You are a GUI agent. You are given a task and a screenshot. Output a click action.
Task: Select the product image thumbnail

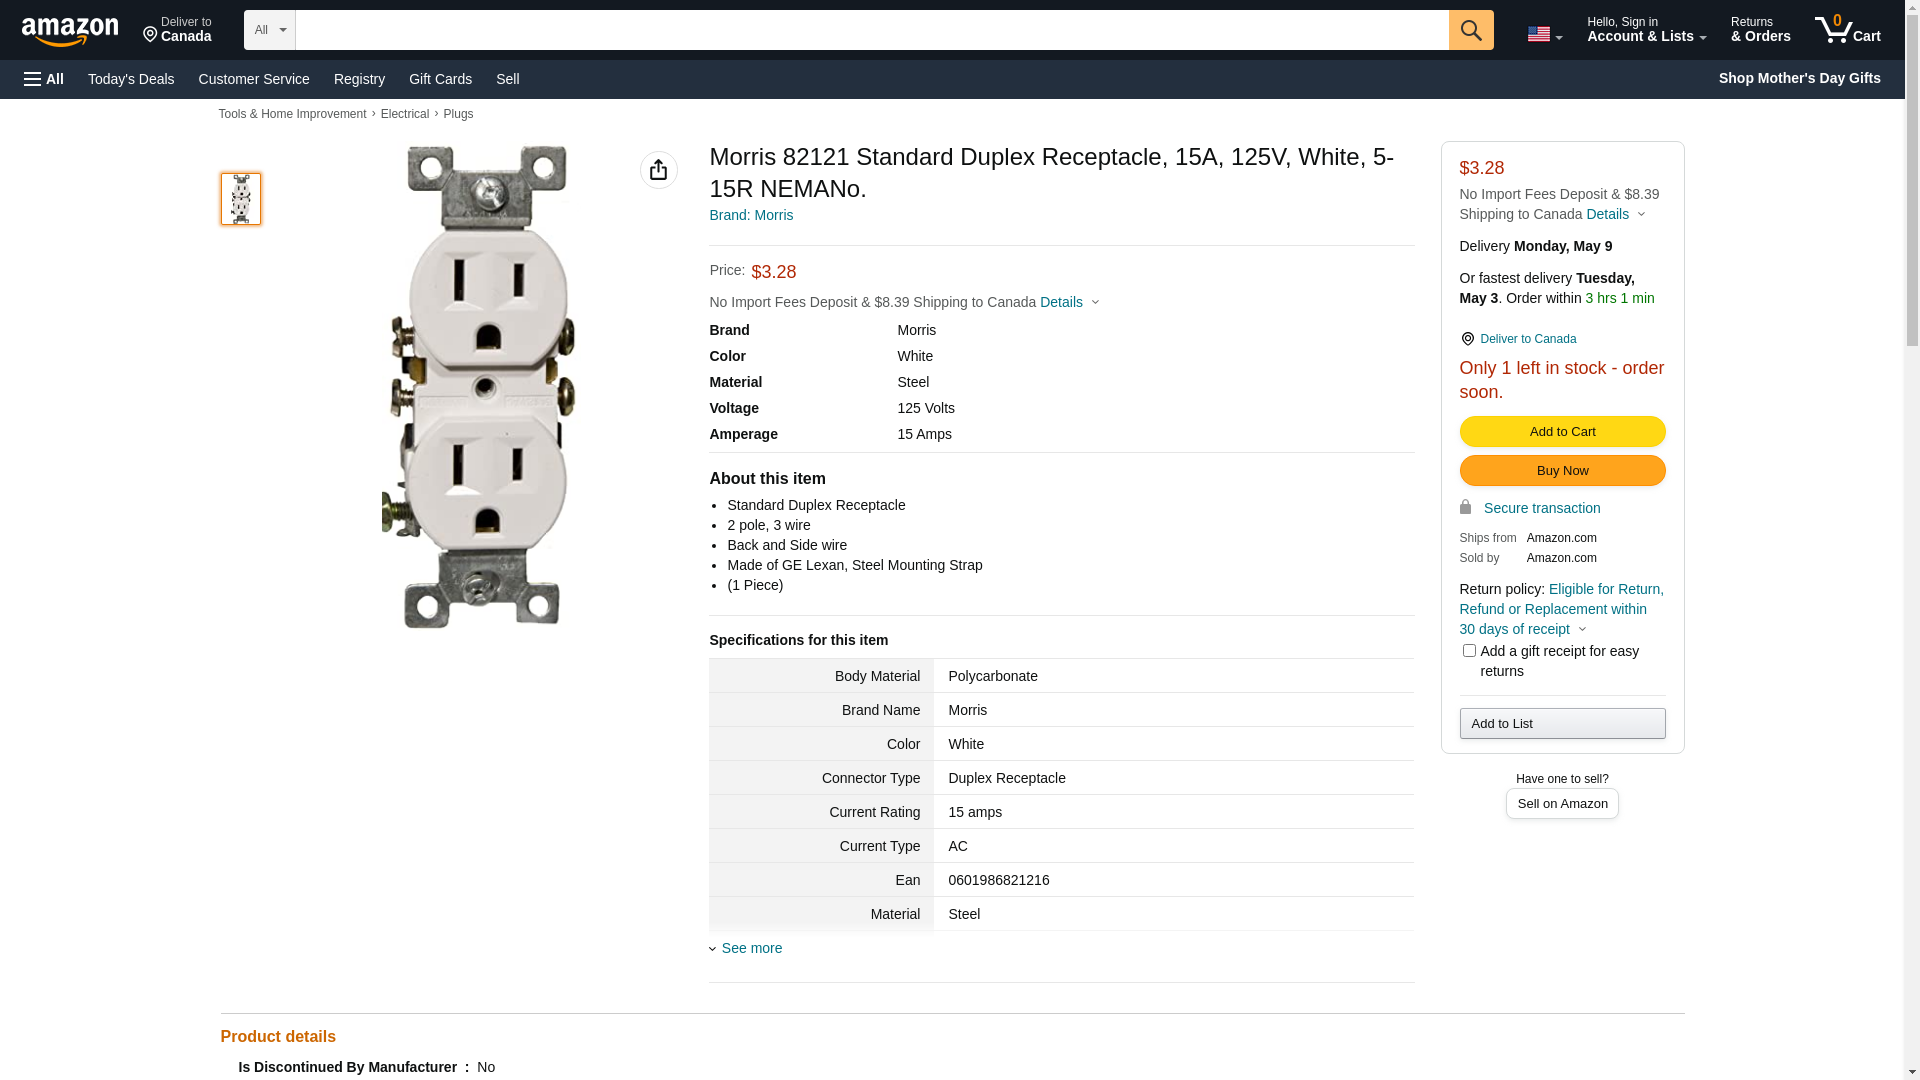pyautogui.click(x=241, y=199)
